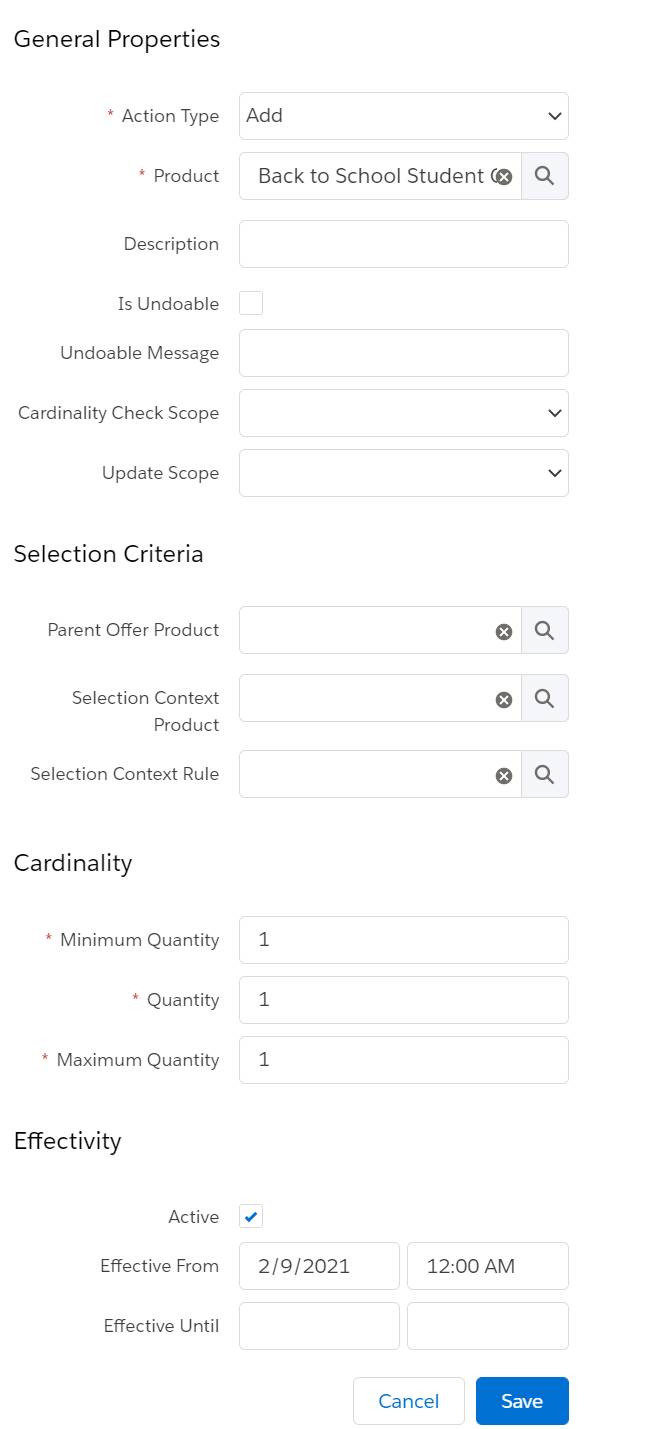Clear the Selection Context Rule field
Image resolution: width=665 pixels, height=1429 pixels.
point(504,775)
